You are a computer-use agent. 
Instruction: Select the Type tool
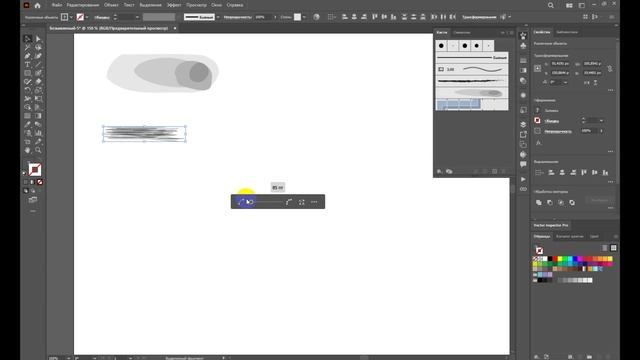pos(27,64)
